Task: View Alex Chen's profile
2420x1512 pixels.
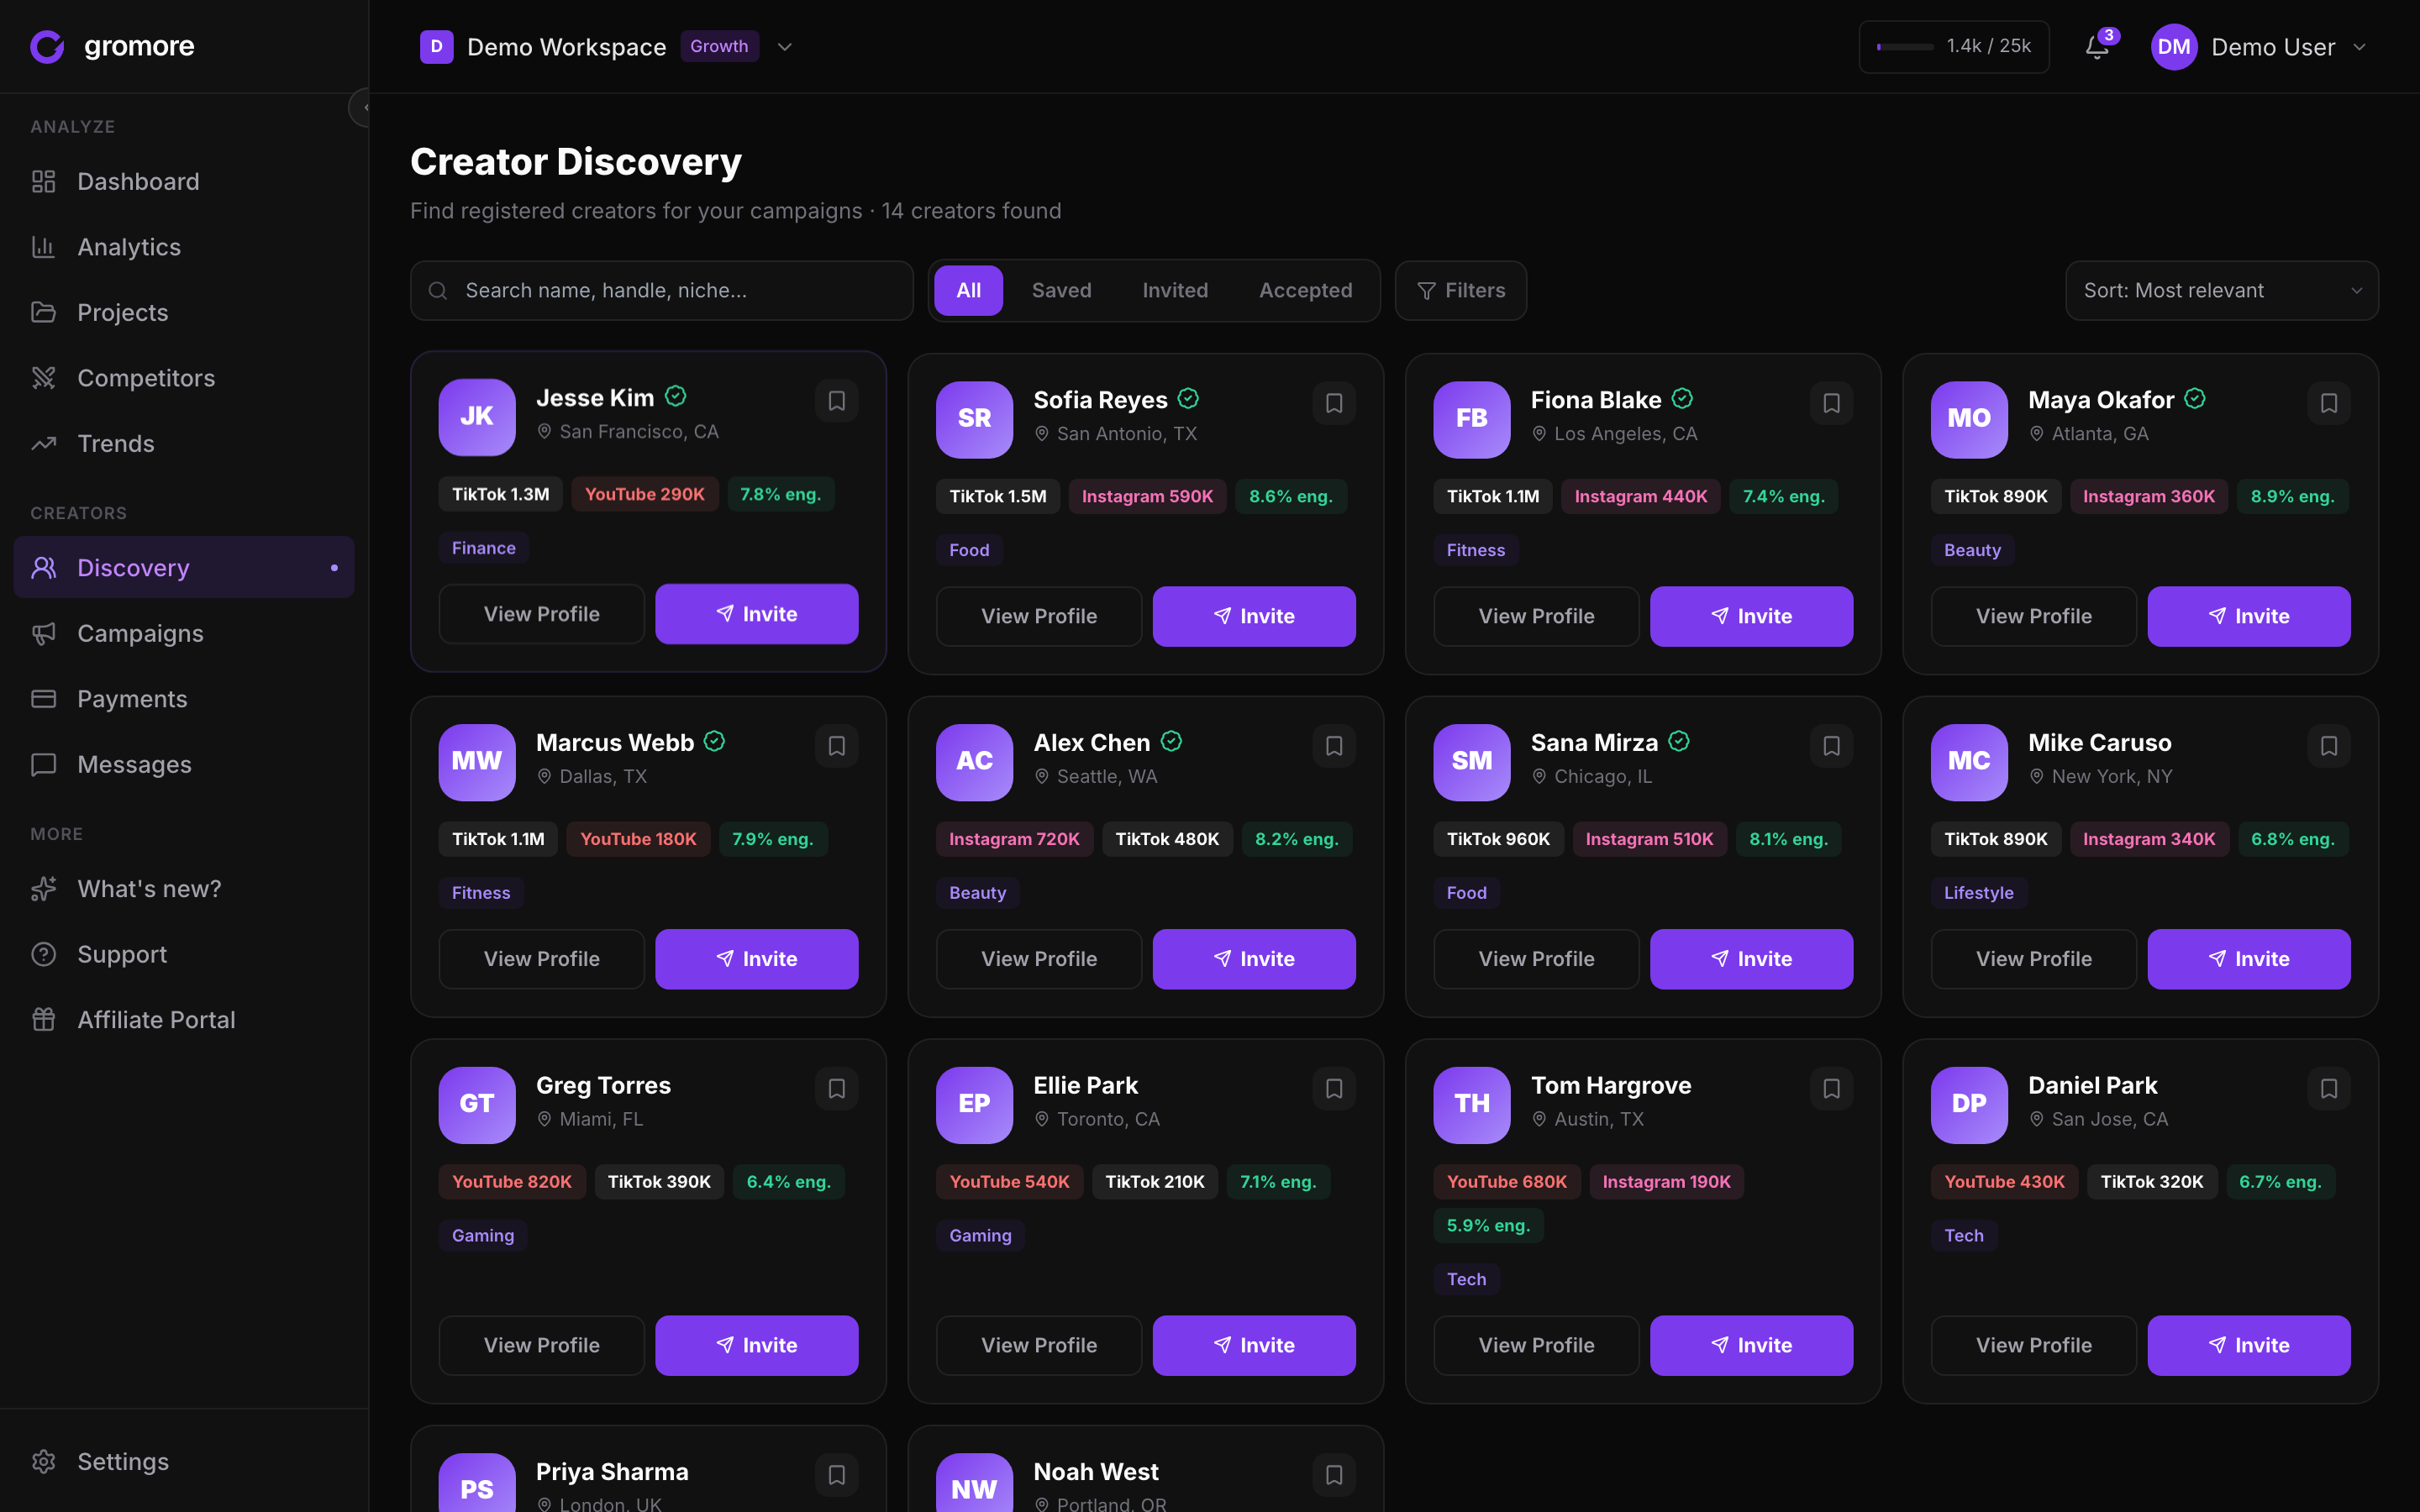Action: click(x=1038, y=959)
